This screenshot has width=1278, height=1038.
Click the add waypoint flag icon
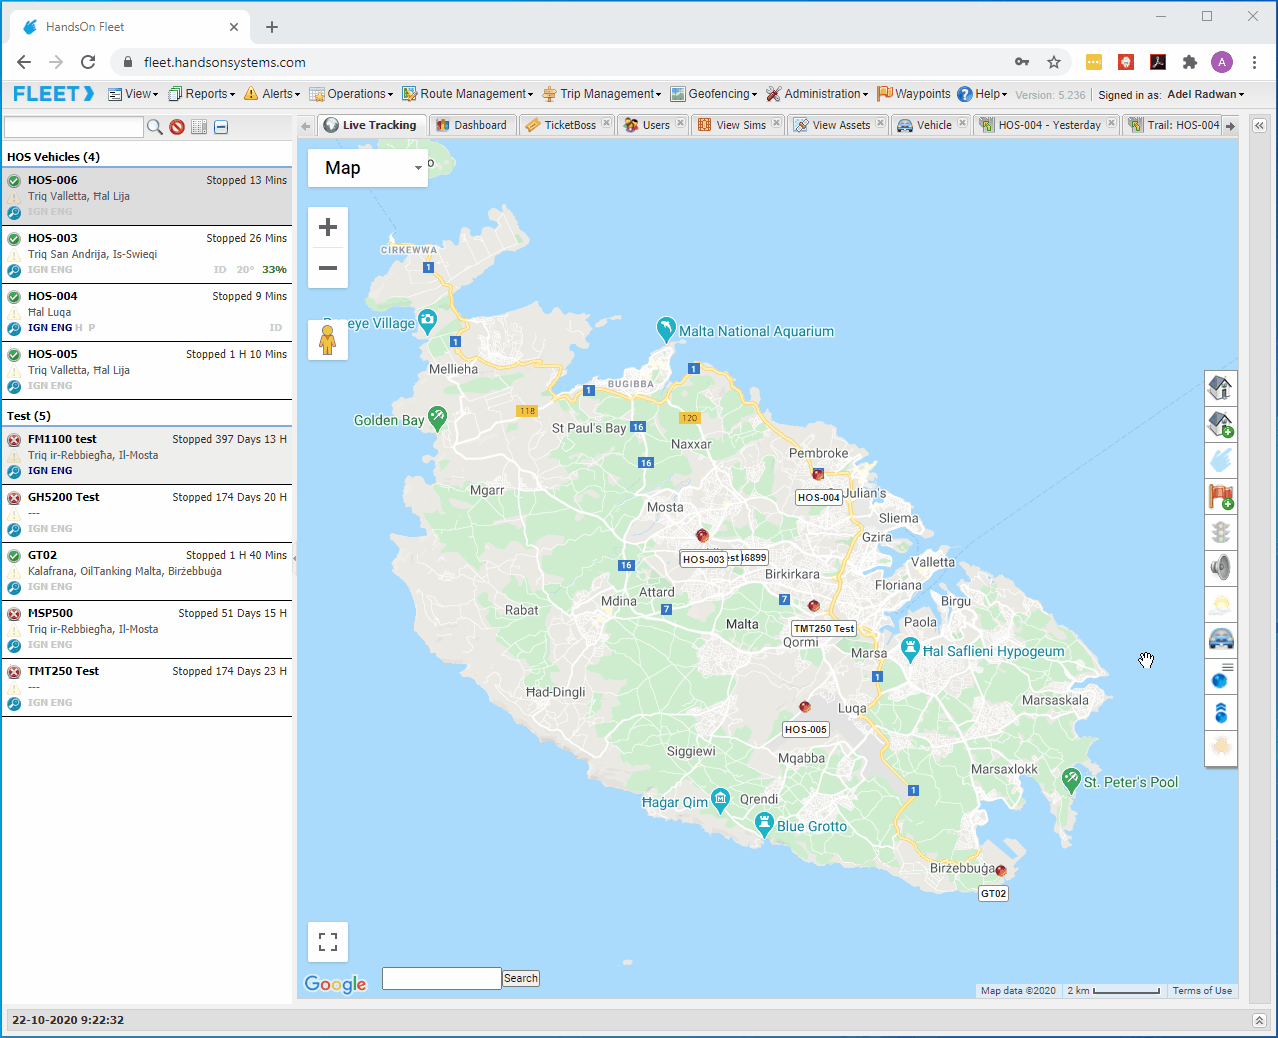pos(1221,496)
